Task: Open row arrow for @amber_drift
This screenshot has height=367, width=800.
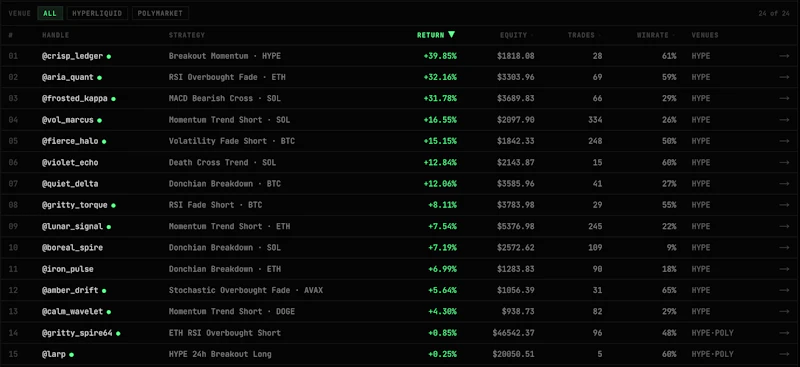Action: tap(784, 290)
